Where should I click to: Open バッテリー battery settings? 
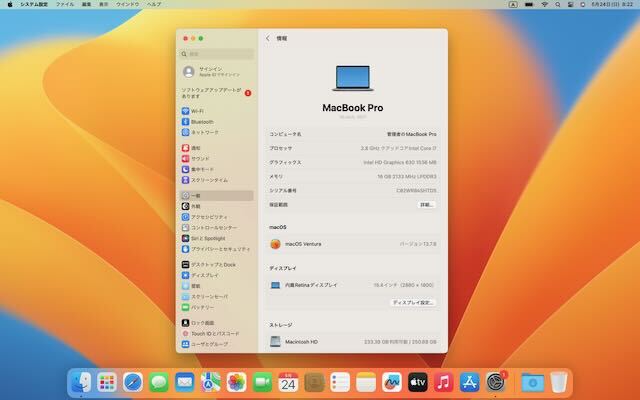click(x=217, y=307)
